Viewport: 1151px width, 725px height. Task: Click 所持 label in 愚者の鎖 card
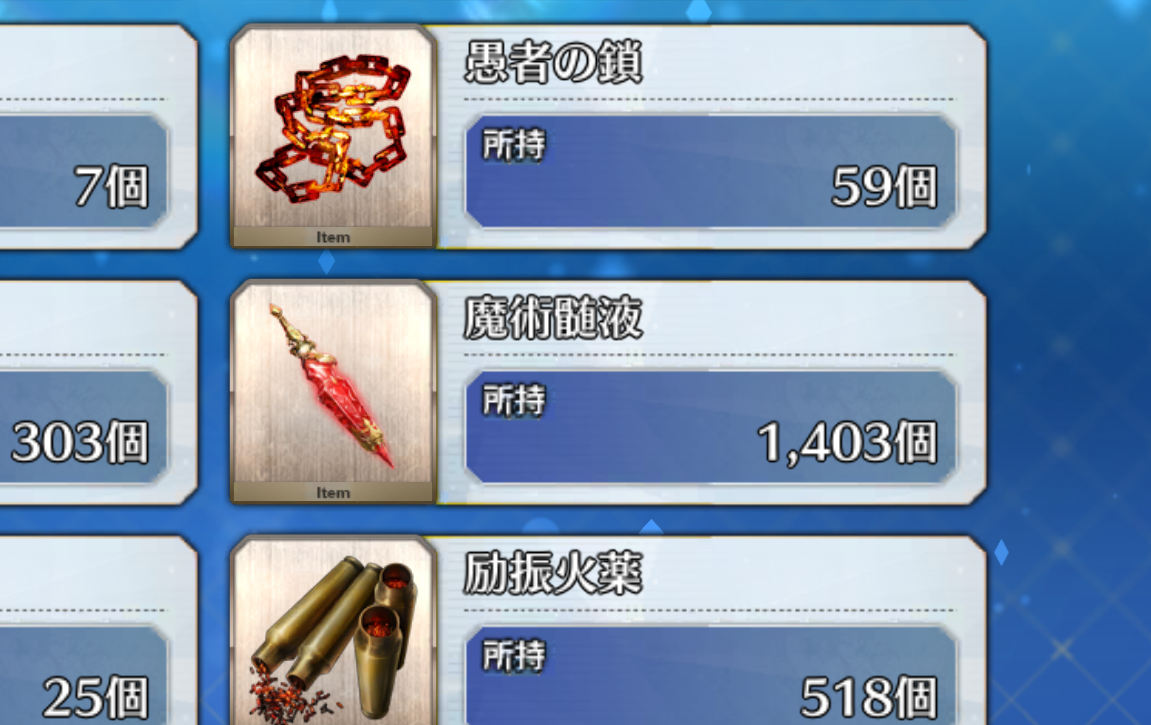pyautogui.click(x=514, y=145)
